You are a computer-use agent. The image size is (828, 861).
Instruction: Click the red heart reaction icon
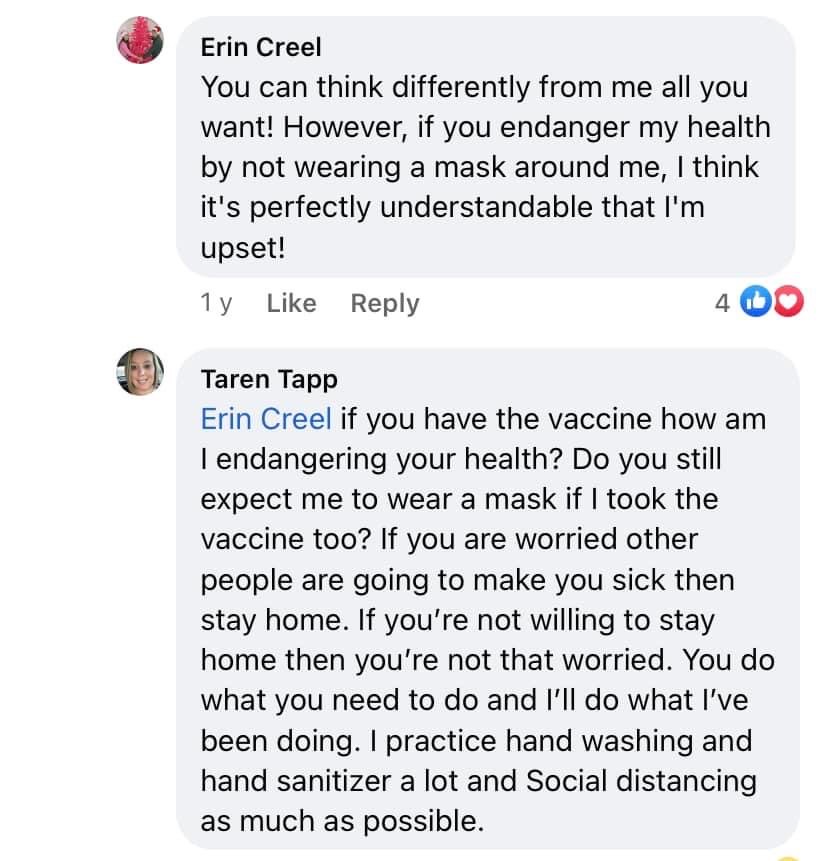point(789,303)
